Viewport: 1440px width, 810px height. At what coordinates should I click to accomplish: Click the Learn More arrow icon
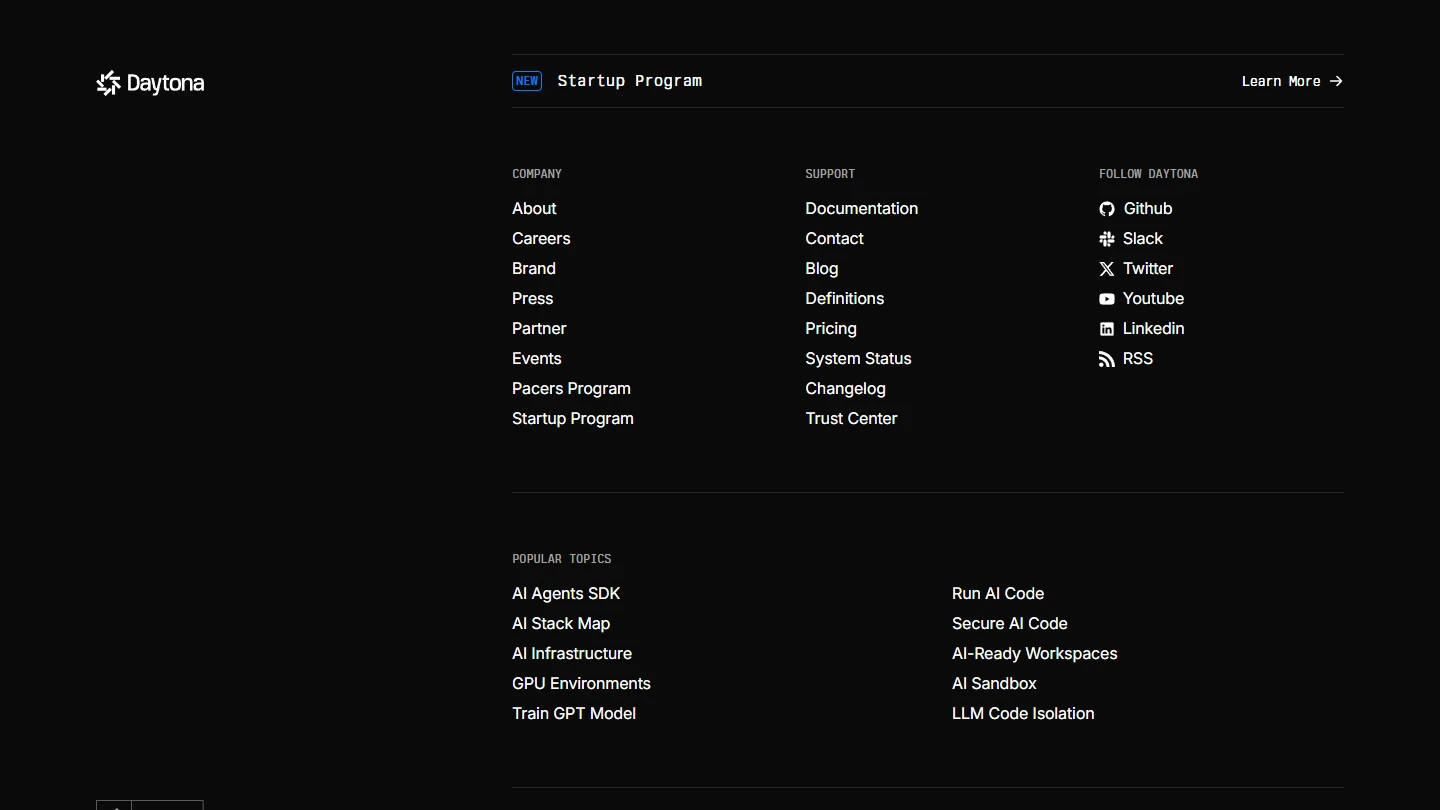pos(1336,81)
